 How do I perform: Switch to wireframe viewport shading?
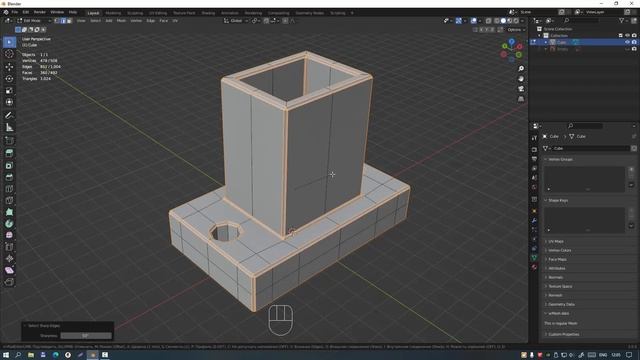click(497, 20)
